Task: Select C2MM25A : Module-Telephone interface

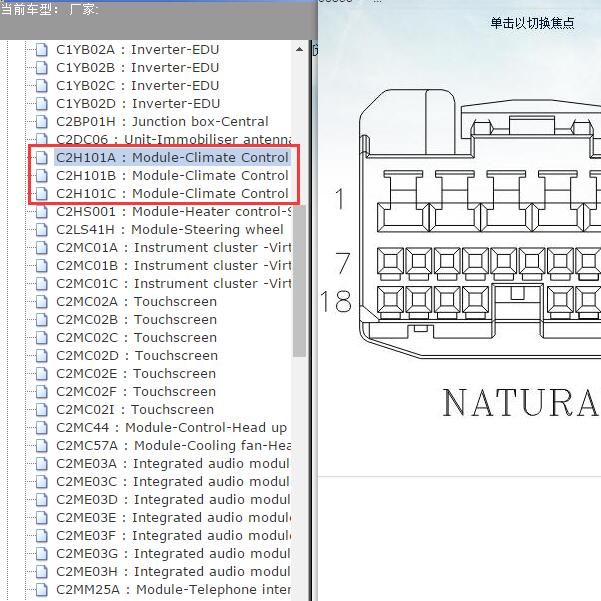Action: [x=174, y=590]
